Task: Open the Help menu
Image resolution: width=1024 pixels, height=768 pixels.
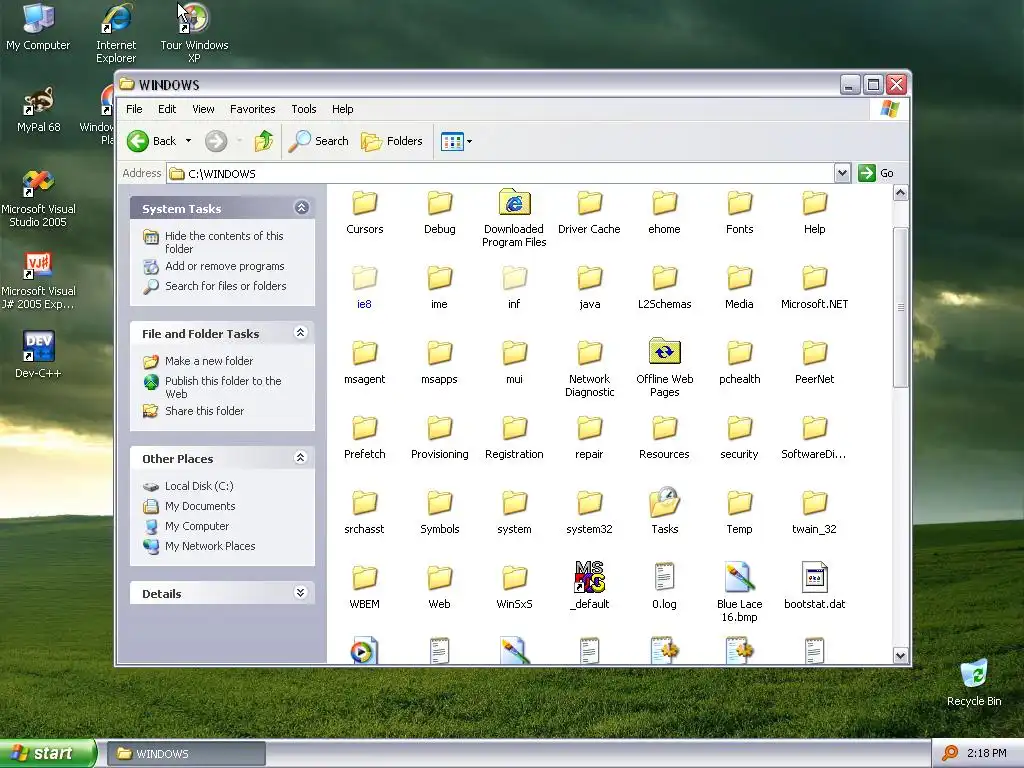Action: (x=342, y=109)
